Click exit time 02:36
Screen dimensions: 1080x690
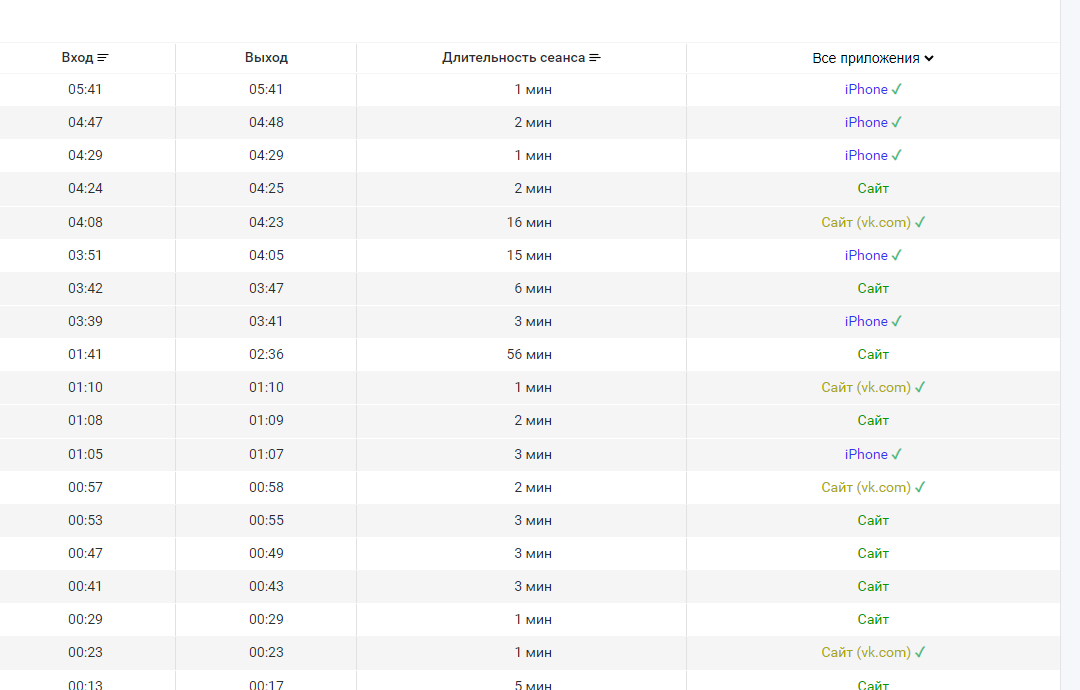tap(266, 355)
